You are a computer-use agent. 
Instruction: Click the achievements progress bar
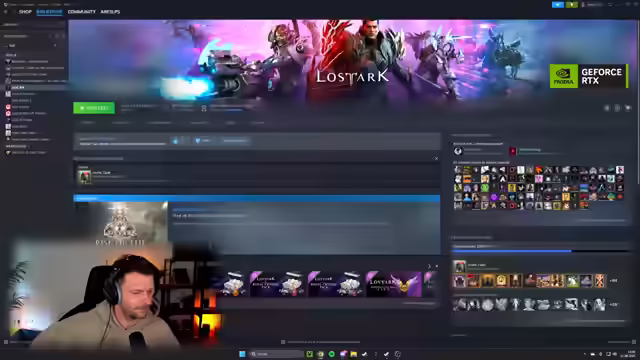click(542, 251)
